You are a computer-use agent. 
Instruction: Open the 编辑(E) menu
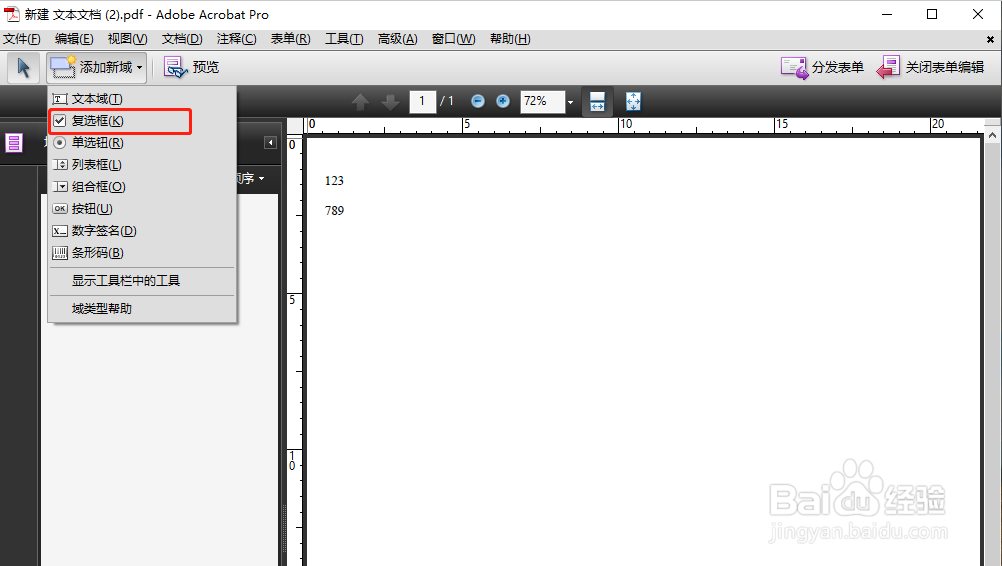(x=74, y=39)
